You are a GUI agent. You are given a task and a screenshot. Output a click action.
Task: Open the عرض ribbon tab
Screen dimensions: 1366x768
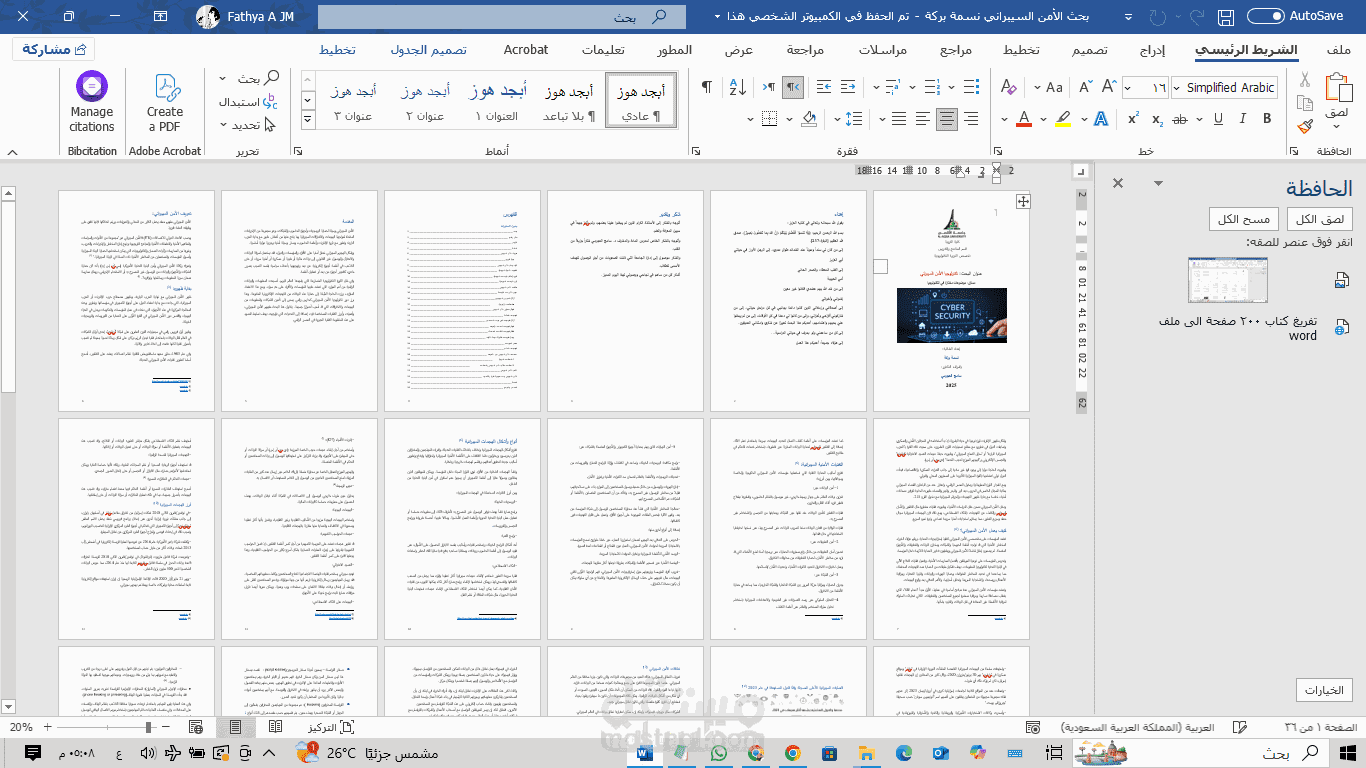[739, 50]
